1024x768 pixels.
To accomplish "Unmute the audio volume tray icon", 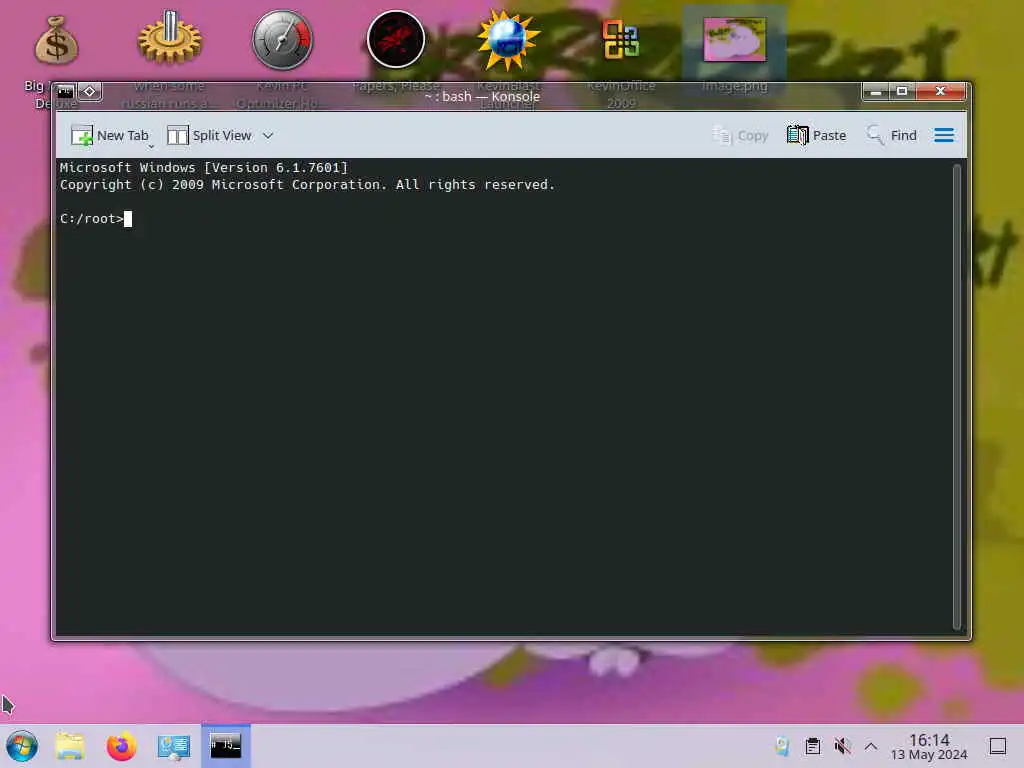I will [x=842, y=746].
